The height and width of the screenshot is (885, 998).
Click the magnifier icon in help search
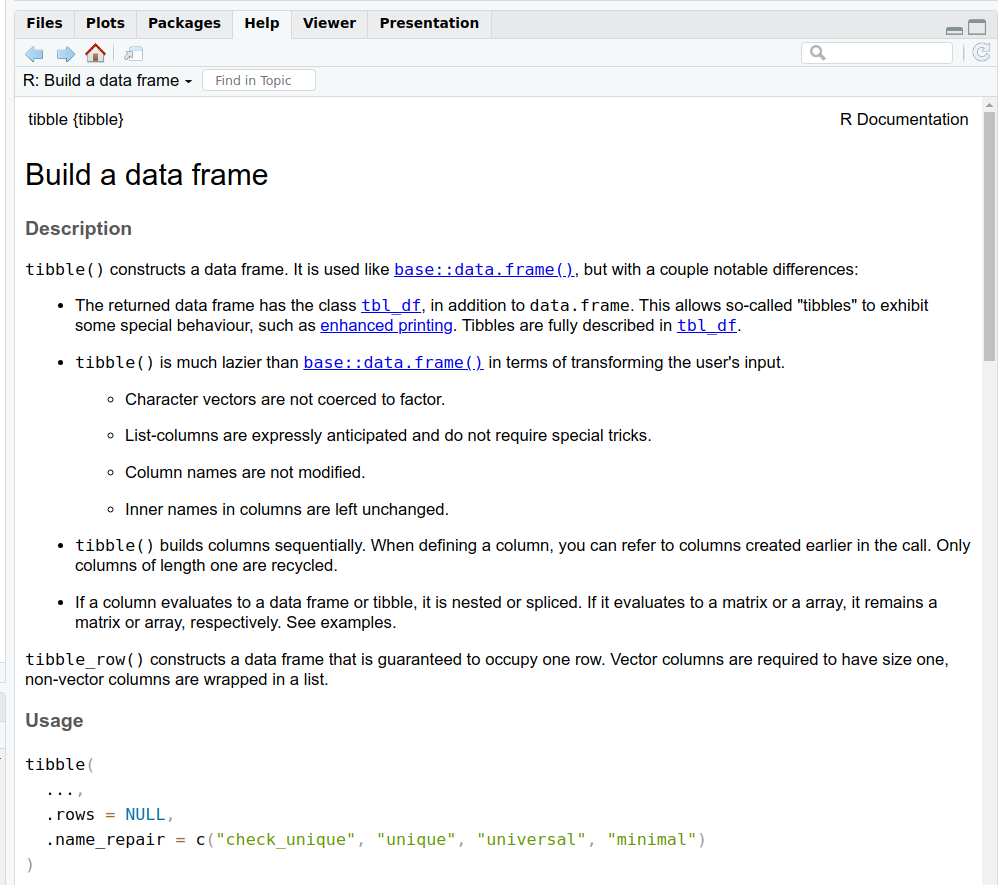817,53
